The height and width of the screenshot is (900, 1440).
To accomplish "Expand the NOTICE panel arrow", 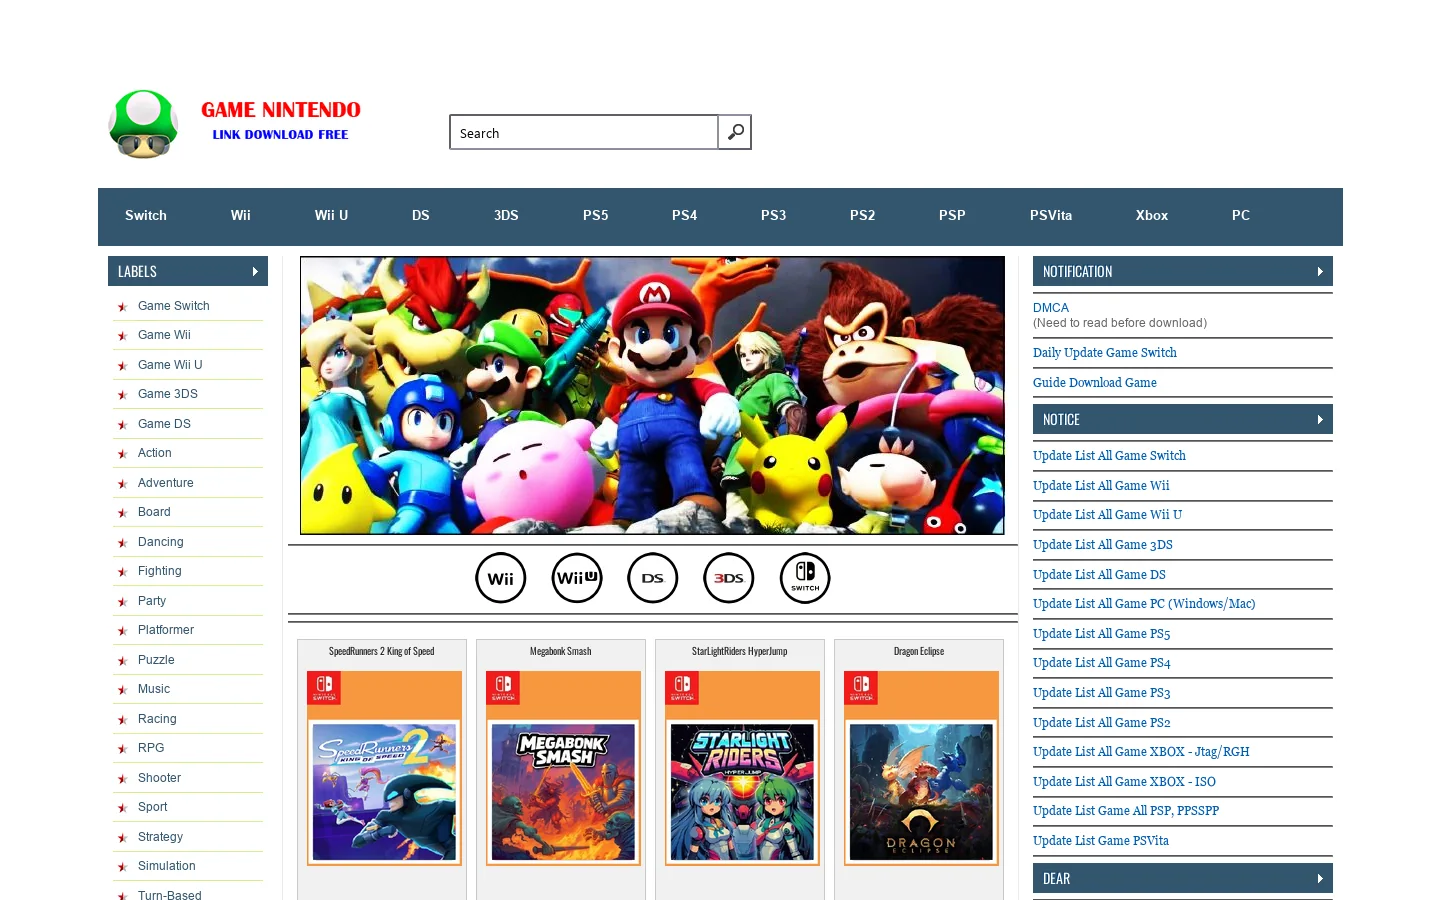I will tap(1320, 419).
